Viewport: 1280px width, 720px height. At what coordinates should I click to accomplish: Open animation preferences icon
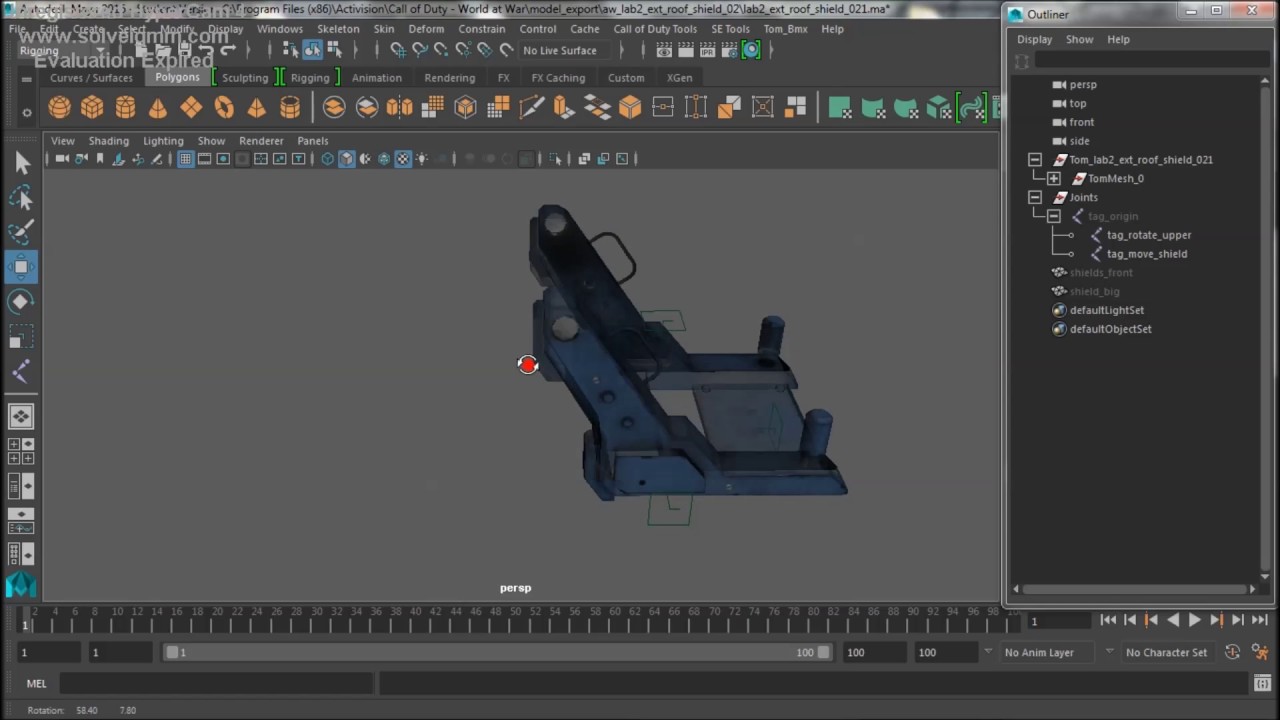point(1259,652)
